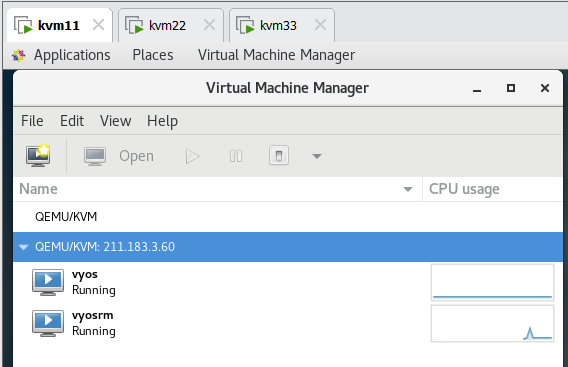Click the kvm22 tab VM icon

(134, 25)
